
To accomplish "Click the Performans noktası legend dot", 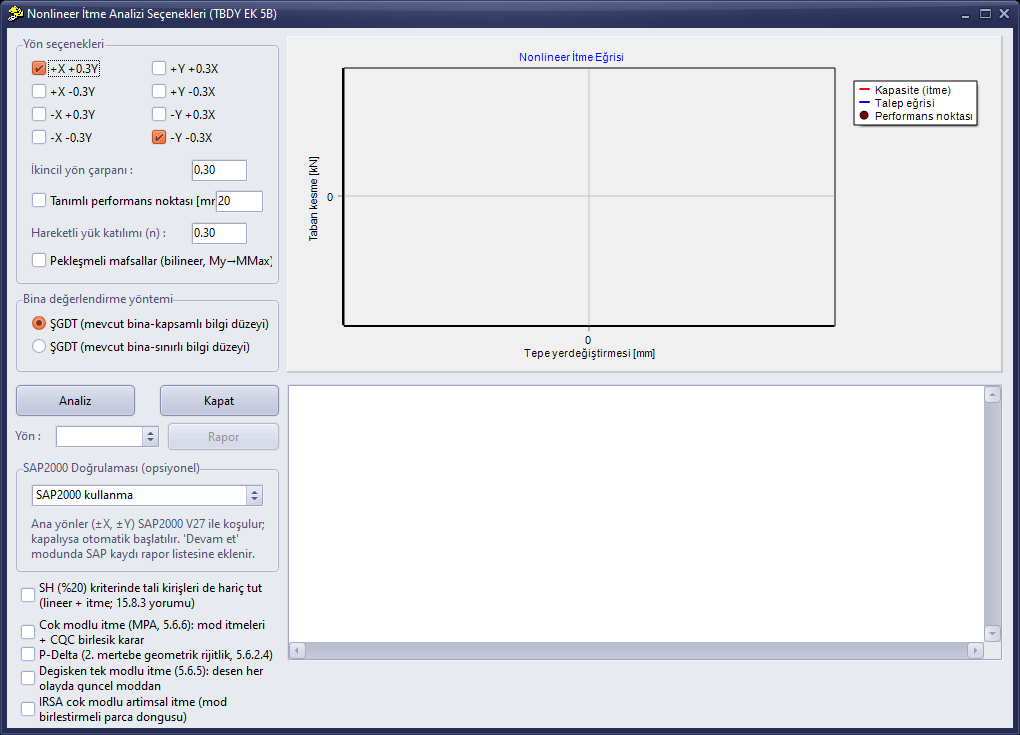I will coord(864,116).
